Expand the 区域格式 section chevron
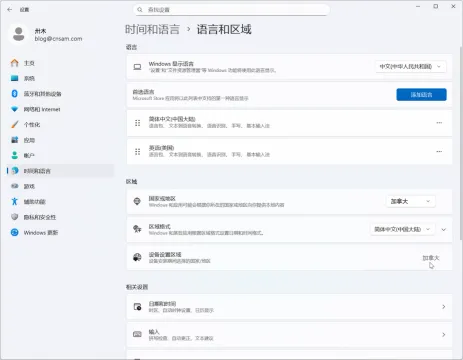 [444, 229]
